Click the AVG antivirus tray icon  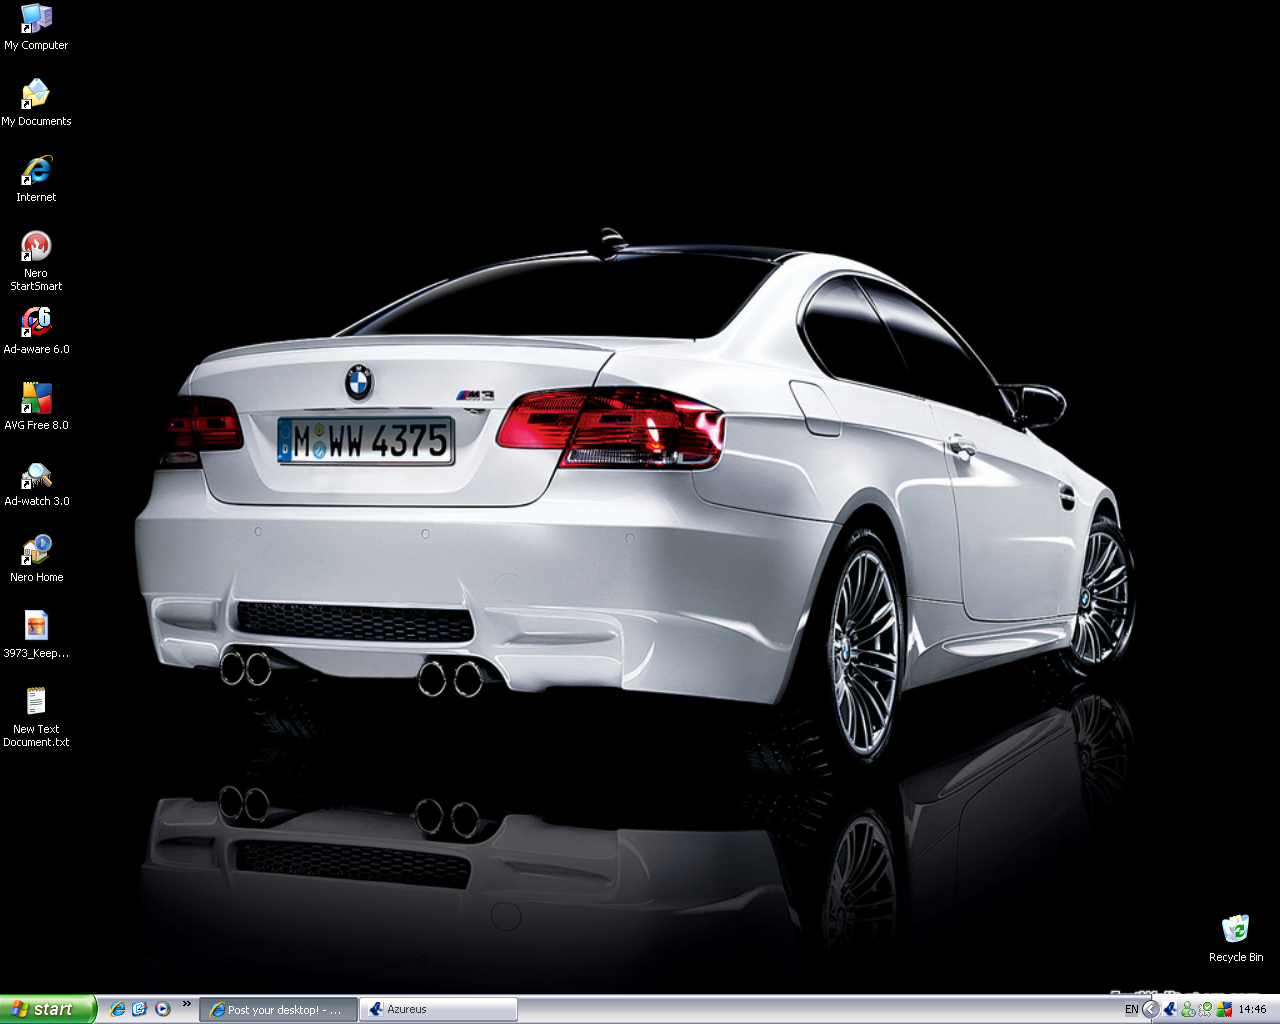coord(1224,1010)
